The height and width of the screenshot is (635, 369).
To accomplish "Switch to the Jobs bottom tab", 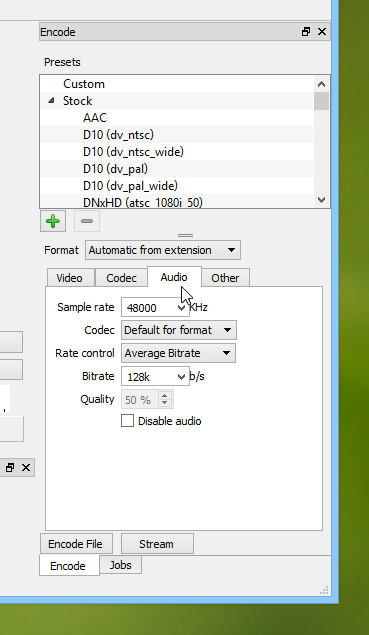I will pos(120,565).
